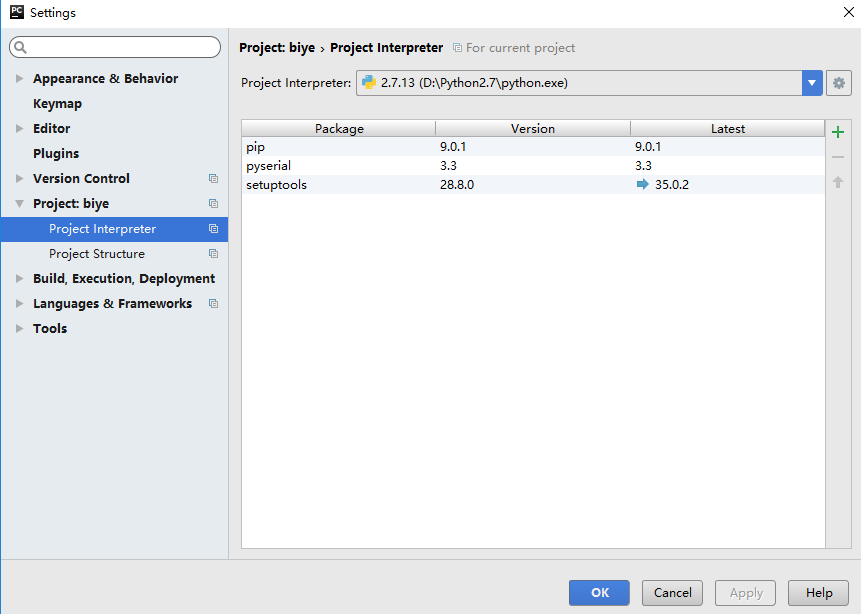The height and width of the screenshot is (614, 861).
Task: Select the Tools category
Action: (50, 328)
